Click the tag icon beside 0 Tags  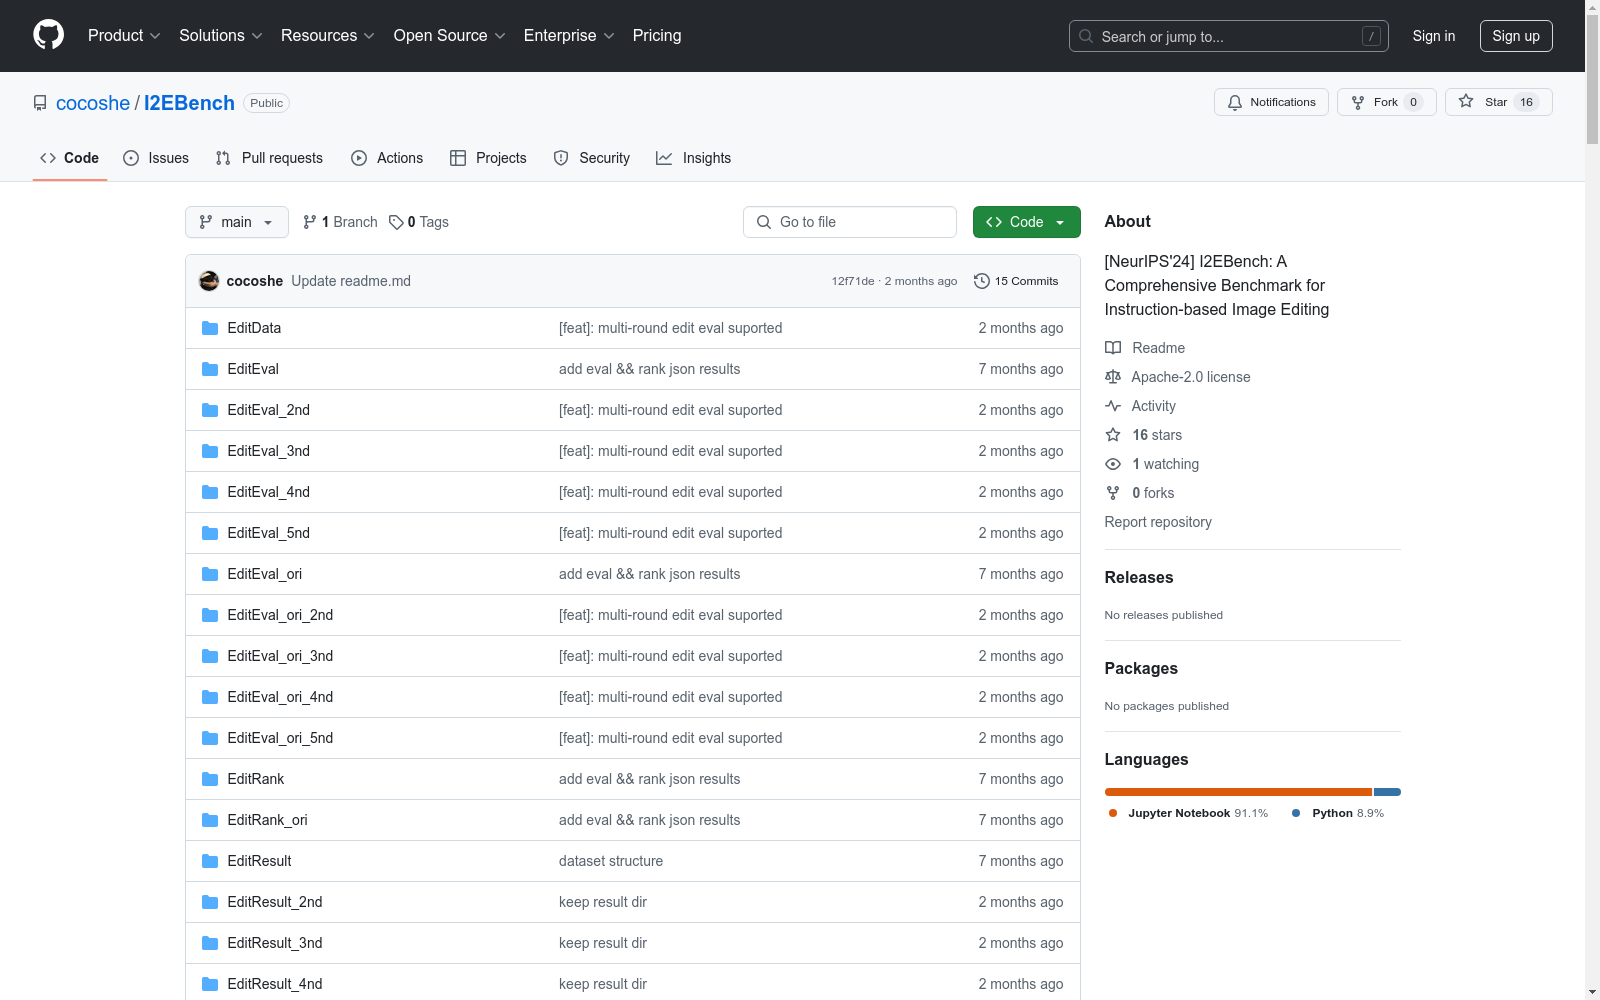[396, 222]
